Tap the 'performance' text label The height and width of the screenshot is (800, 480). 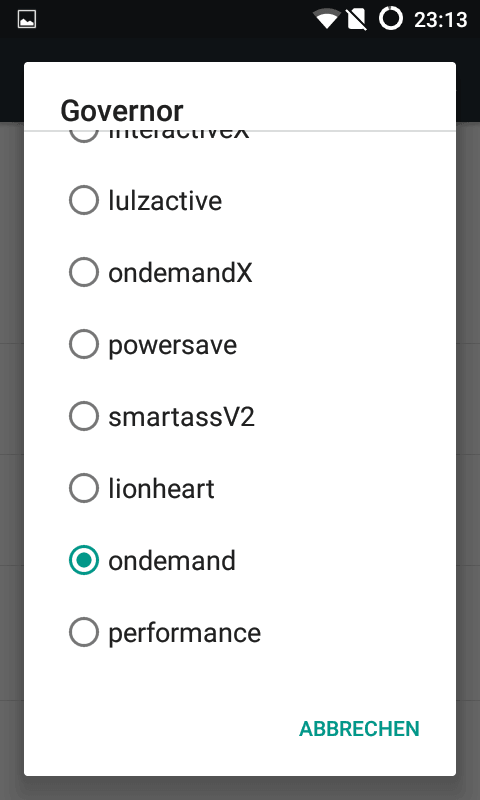185,633
